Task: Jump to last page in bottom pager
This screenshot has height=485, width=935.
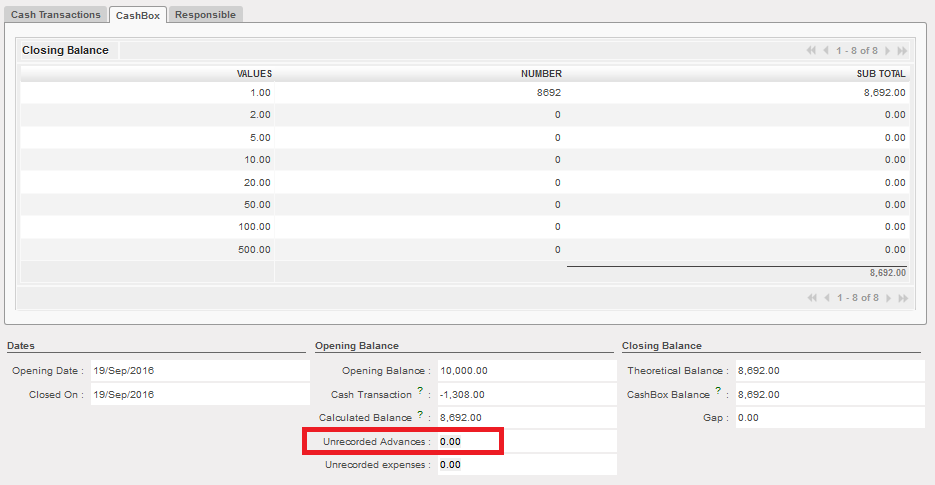Action: pyautogui.click(x=903, y=298)
